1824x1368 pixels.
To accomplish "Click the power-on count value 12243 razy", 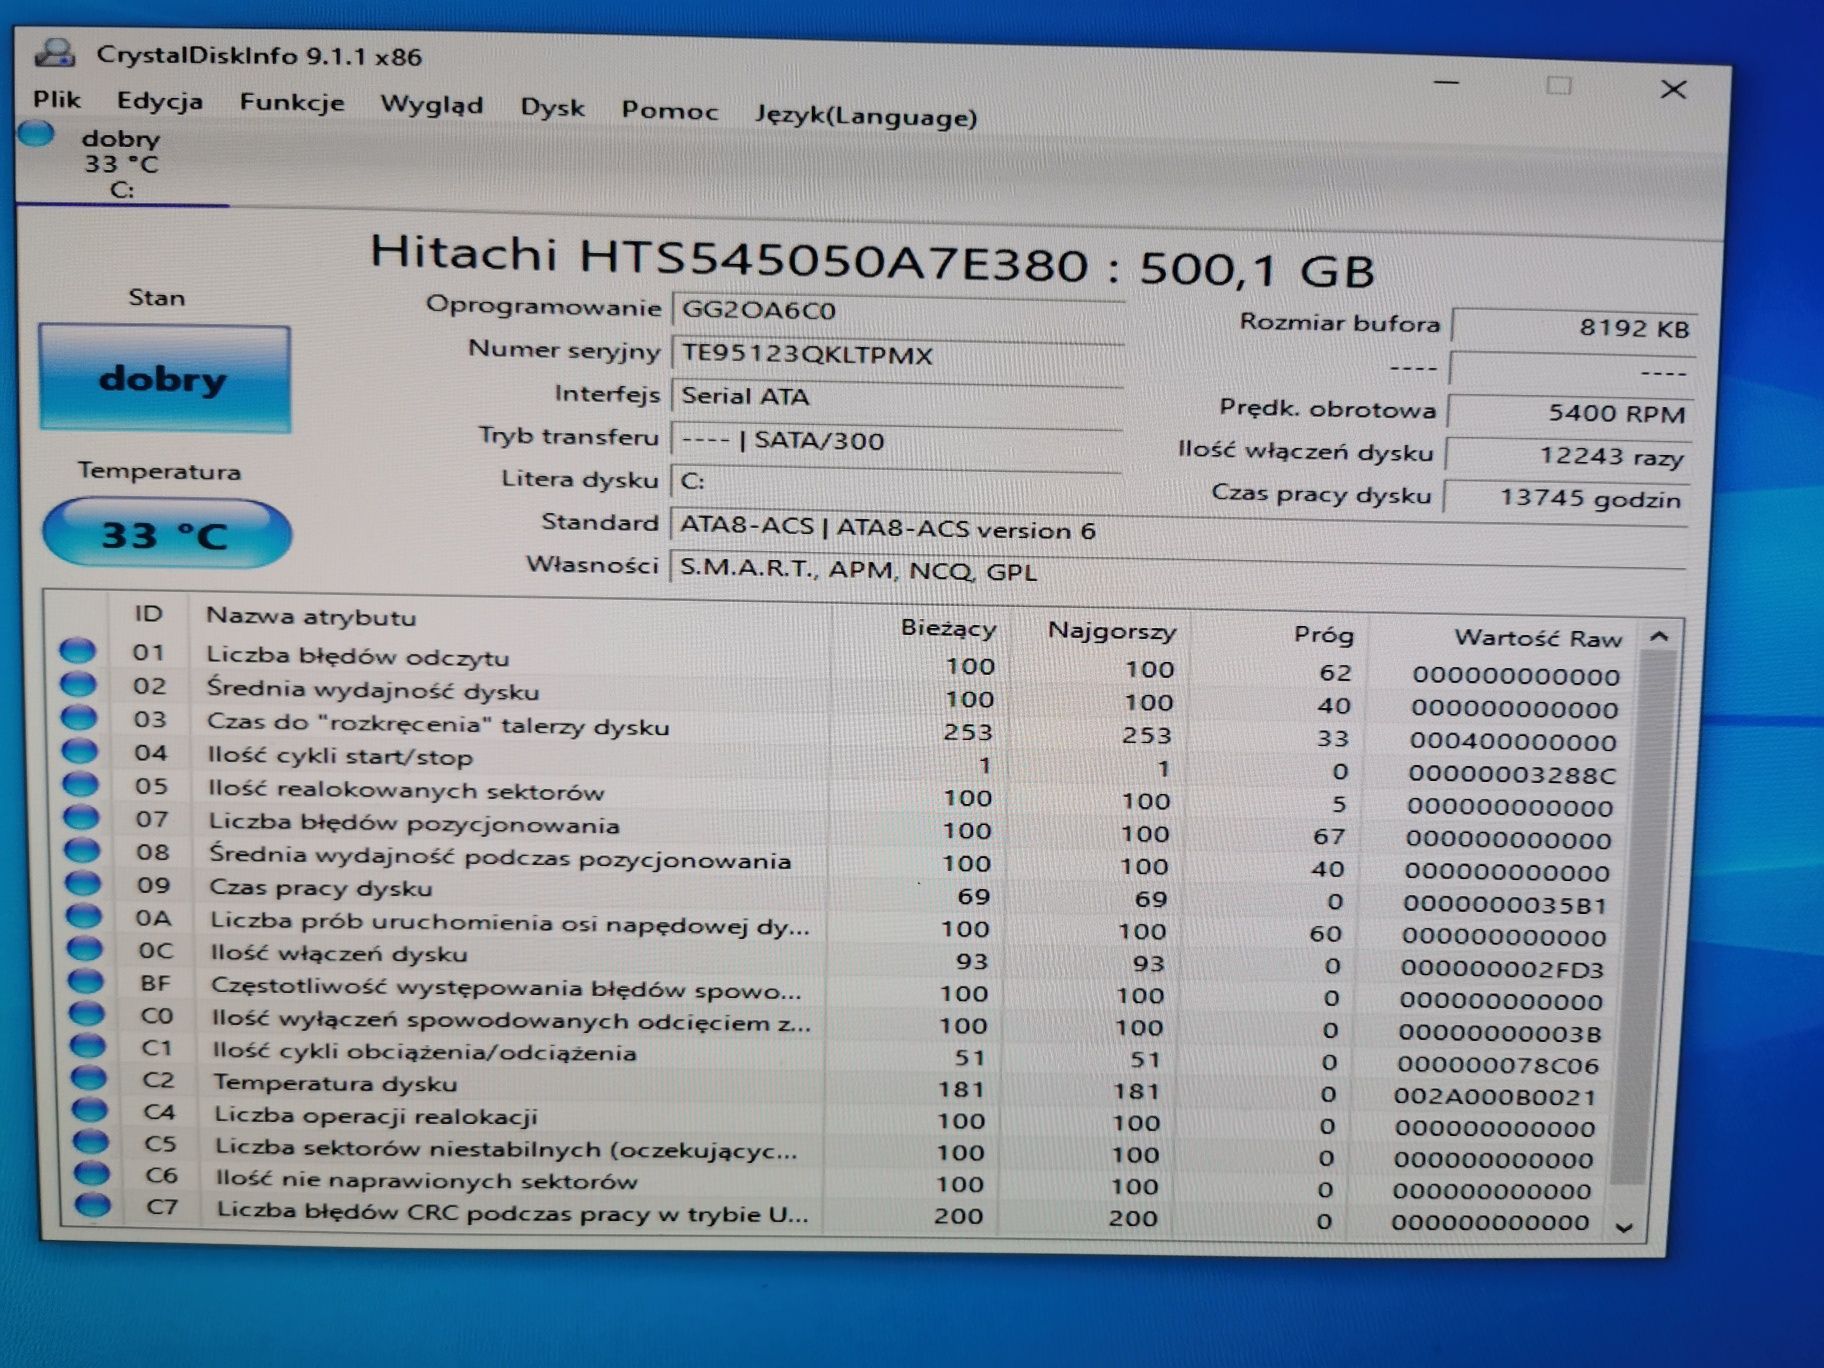I will (1568, 456).
